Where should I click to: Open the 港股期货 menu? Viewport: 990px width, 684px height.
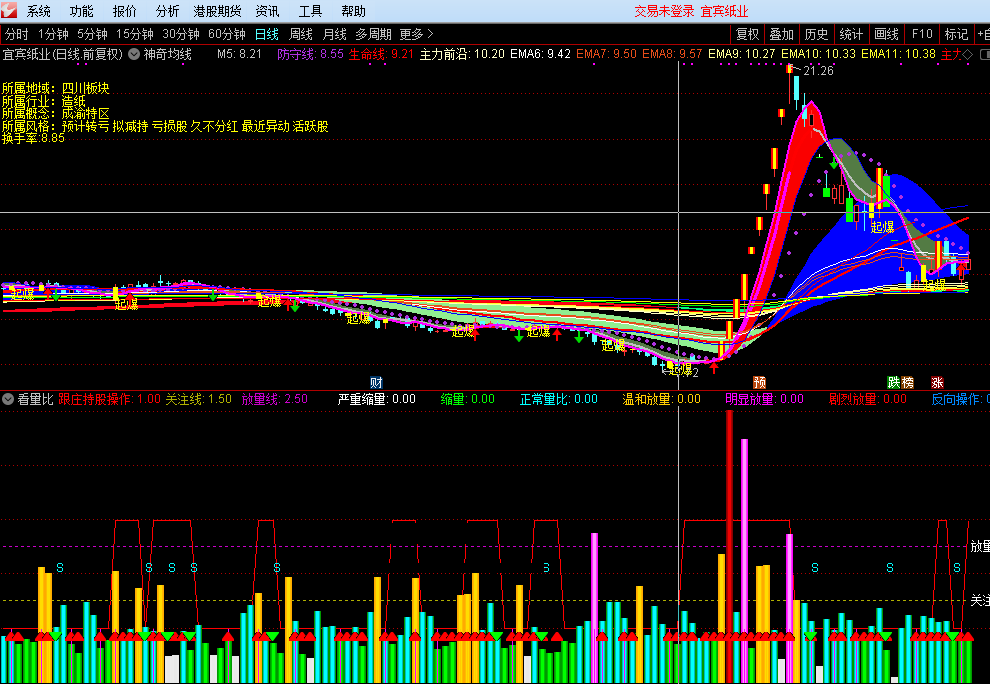pos(217,11)
